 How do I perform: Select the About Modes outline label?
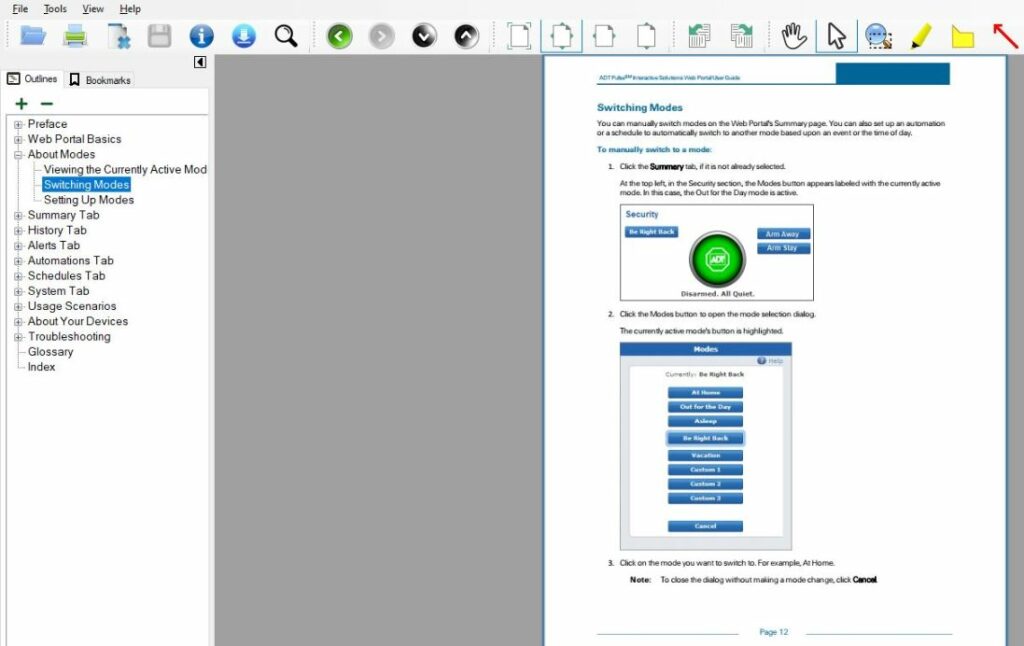click(x=61, y=155)
